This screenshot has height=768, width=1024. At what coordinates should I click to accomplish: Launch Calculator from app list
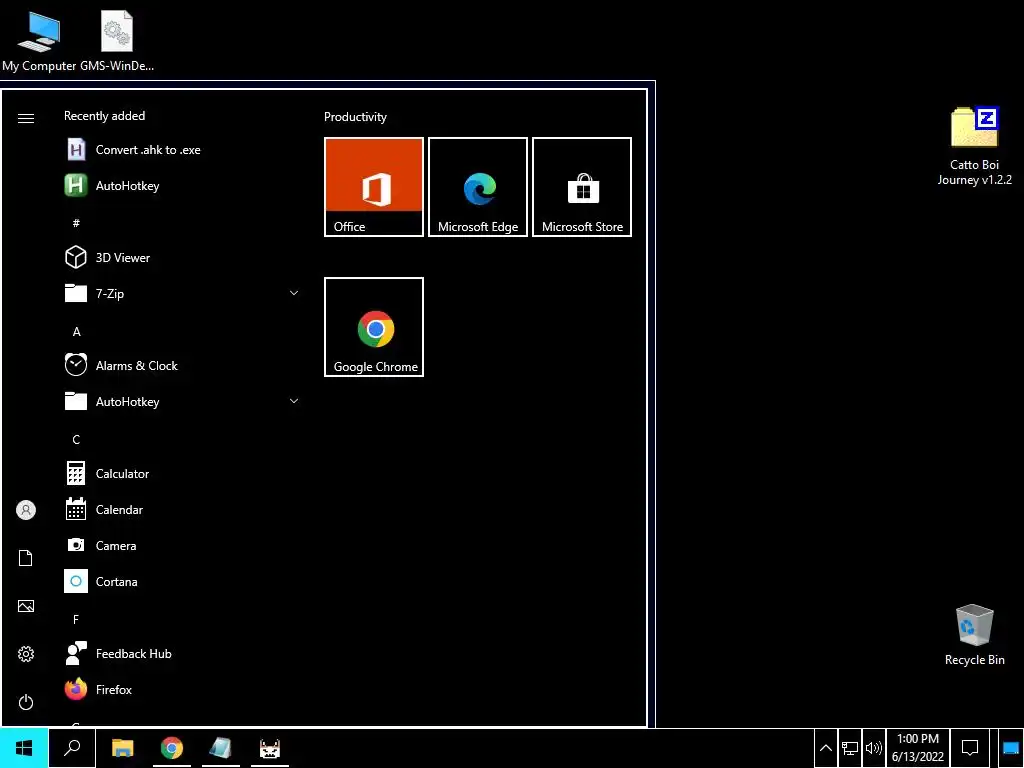182,473
